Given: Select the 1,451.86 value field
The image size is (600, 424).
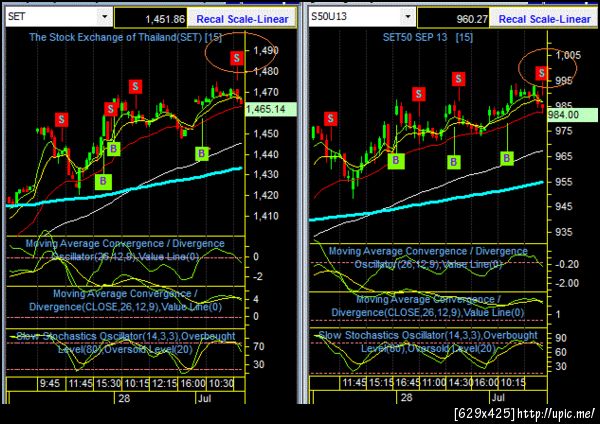Looking at the screenshot, I should click(151, 18).
